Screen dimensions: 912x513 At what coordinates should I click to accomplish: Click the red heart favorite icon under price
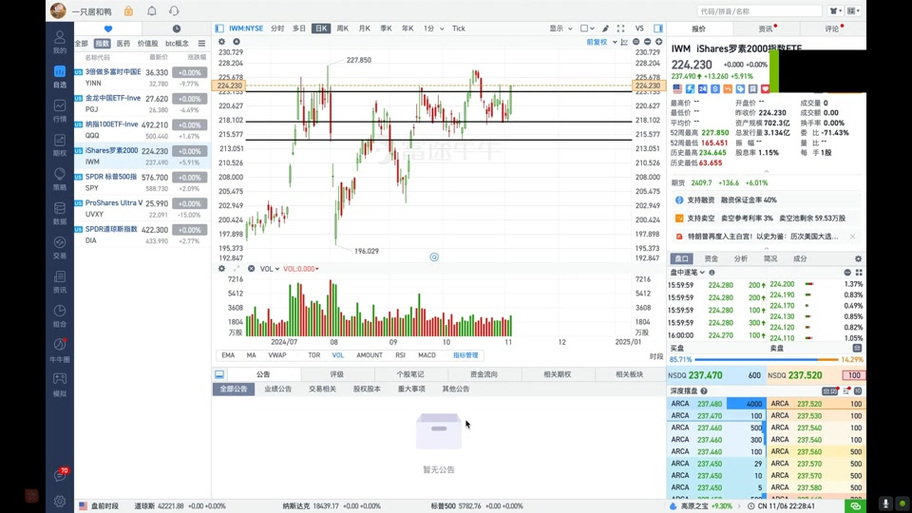765,89
